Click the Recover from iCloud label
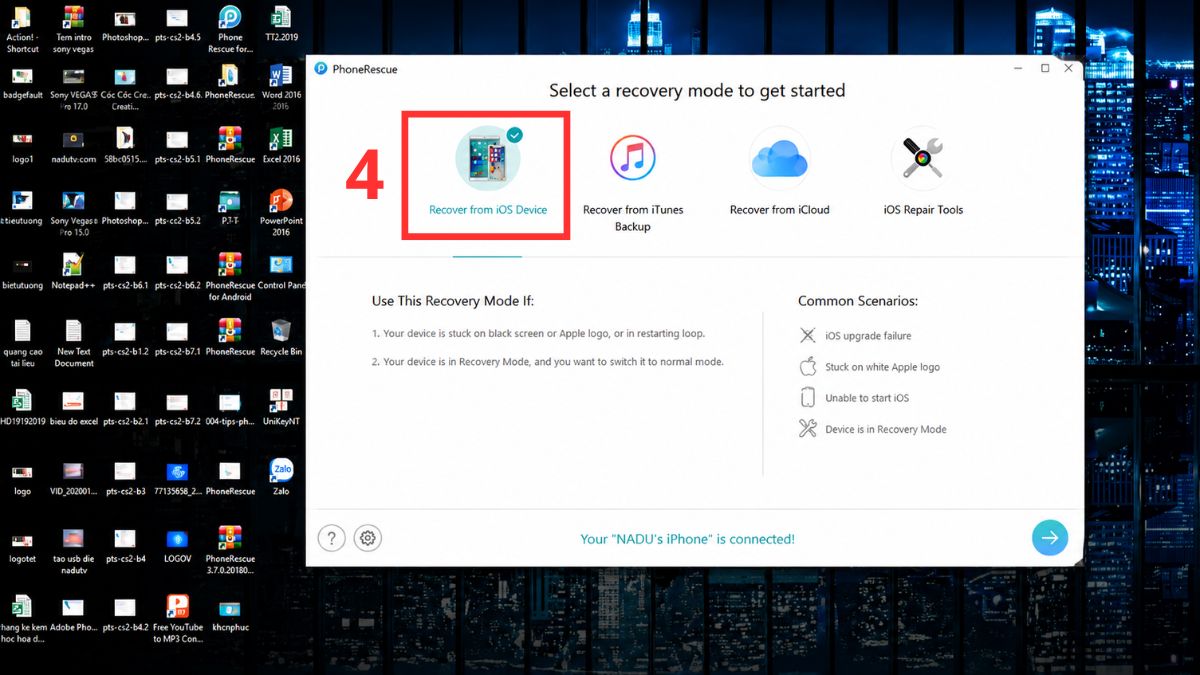 779,210
